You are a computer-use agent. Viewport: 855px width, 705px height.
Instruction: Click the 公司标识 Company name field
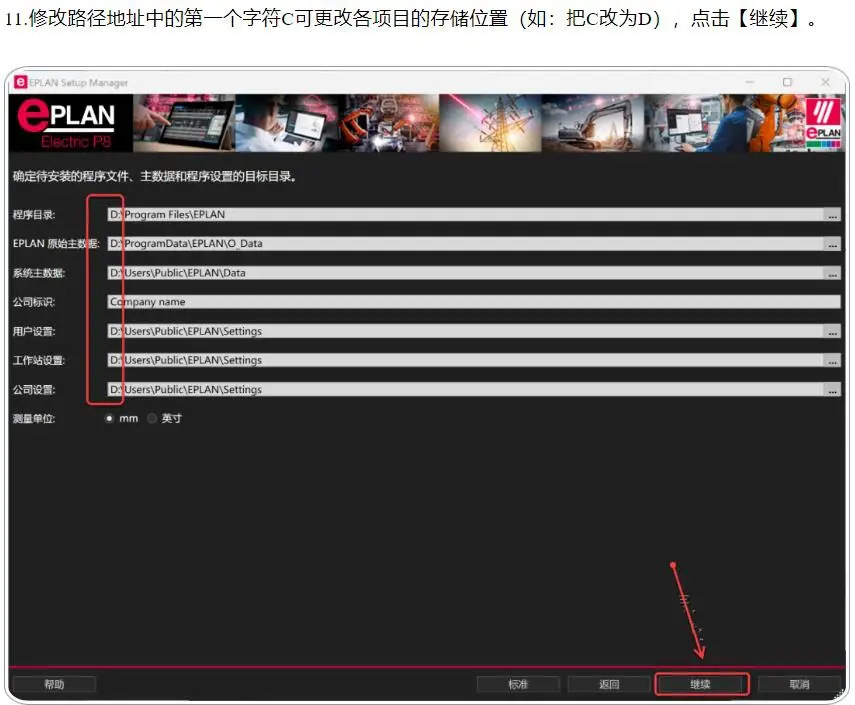click(474, 302)
